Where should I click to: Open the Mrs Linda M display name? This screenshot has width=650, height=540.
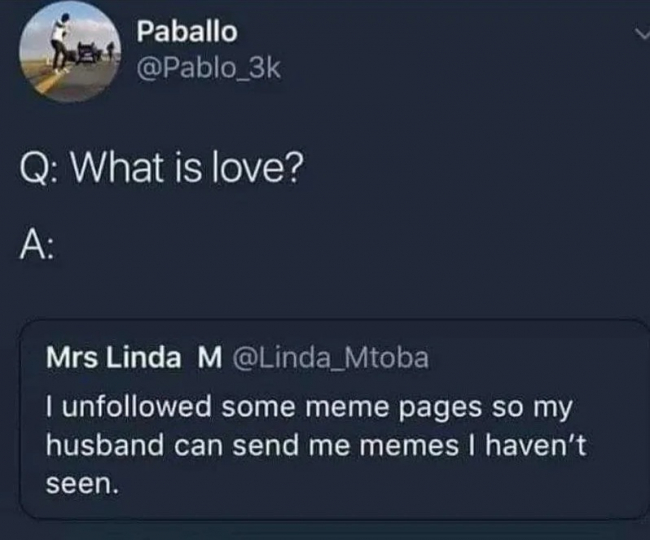(x=134, y=358)
